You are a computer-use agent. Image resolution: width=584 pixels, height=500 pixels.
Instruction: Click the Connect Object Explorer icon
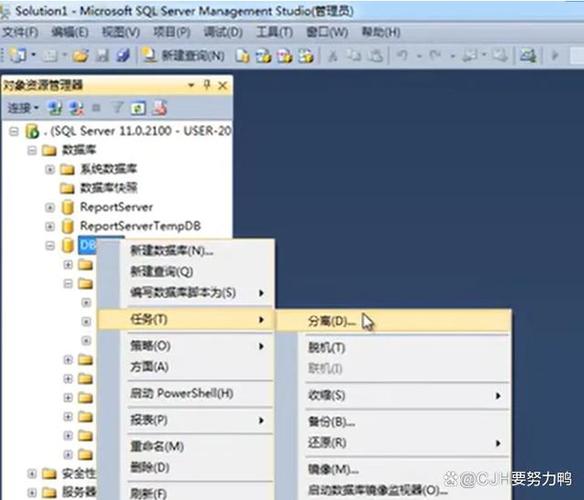[x=55, y=108]
